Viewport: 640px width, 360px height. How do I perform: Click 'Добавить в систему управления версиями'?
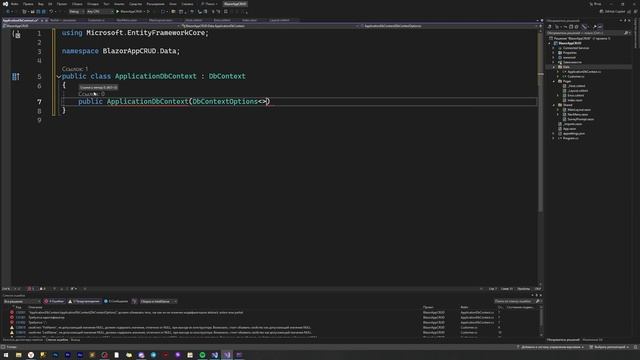(551, 347)
